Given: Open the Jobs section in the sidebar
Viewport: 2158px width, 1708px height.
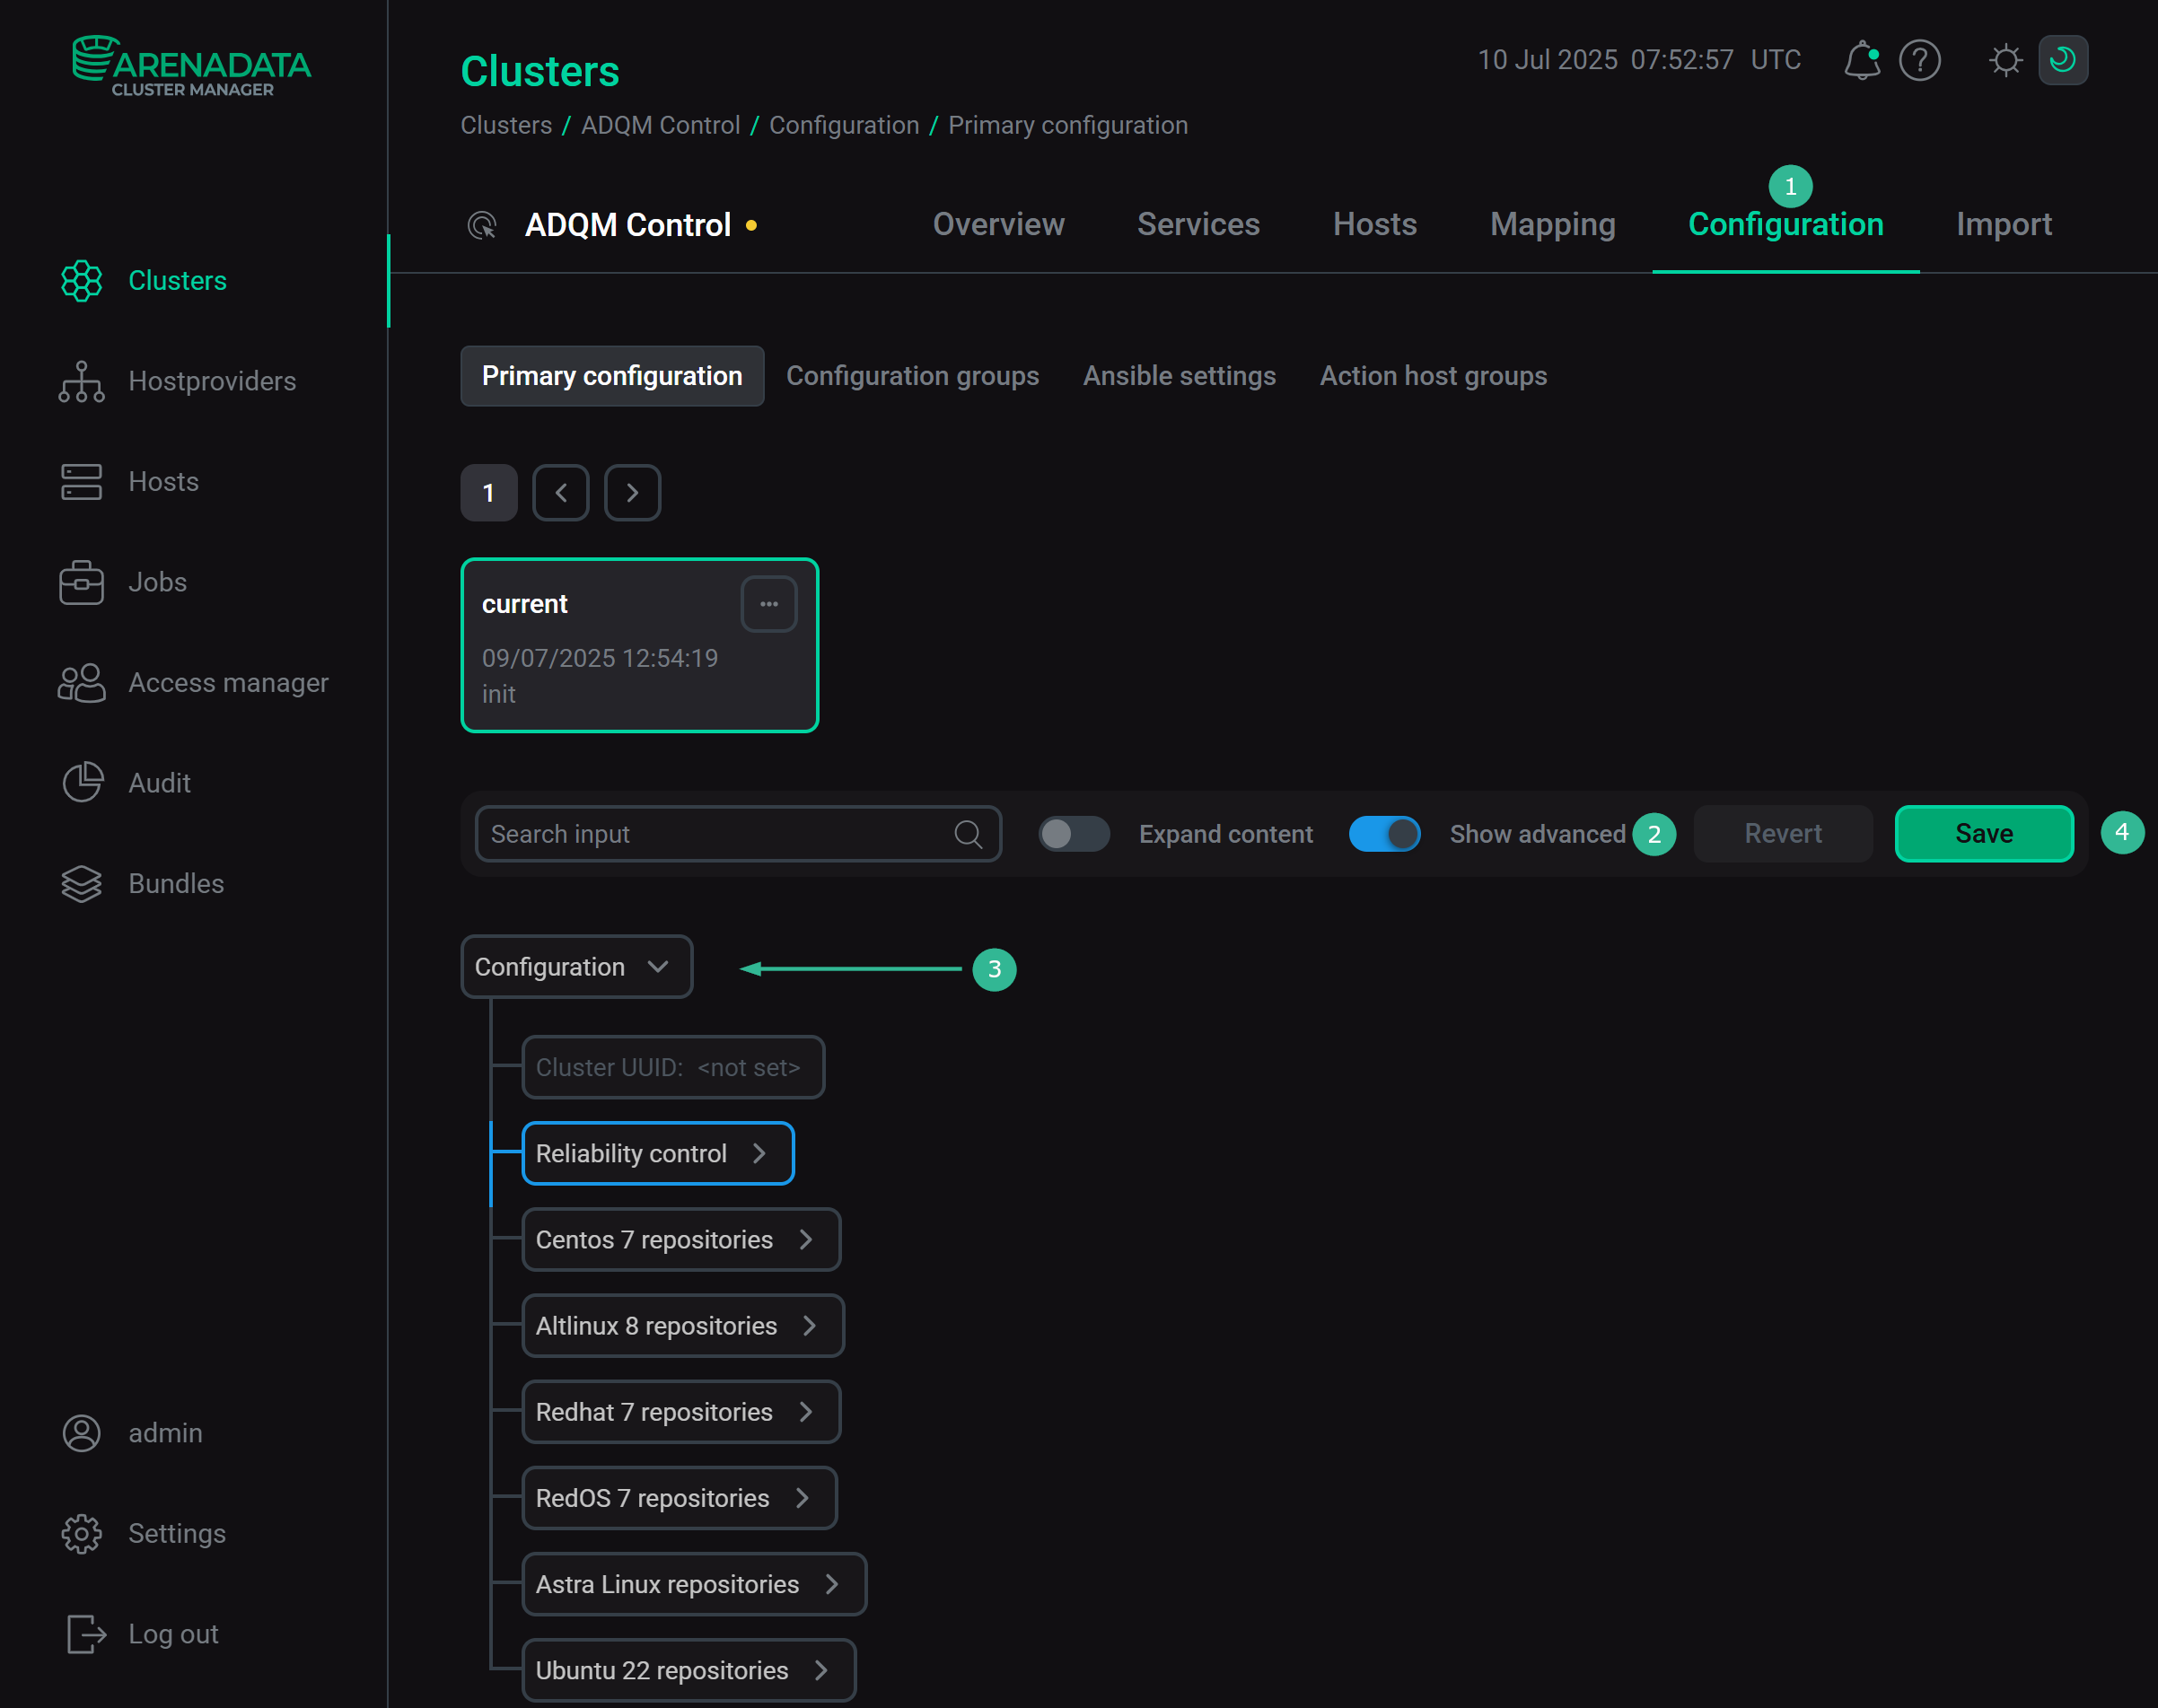Looking at the screenshot, I should point(156,582).
